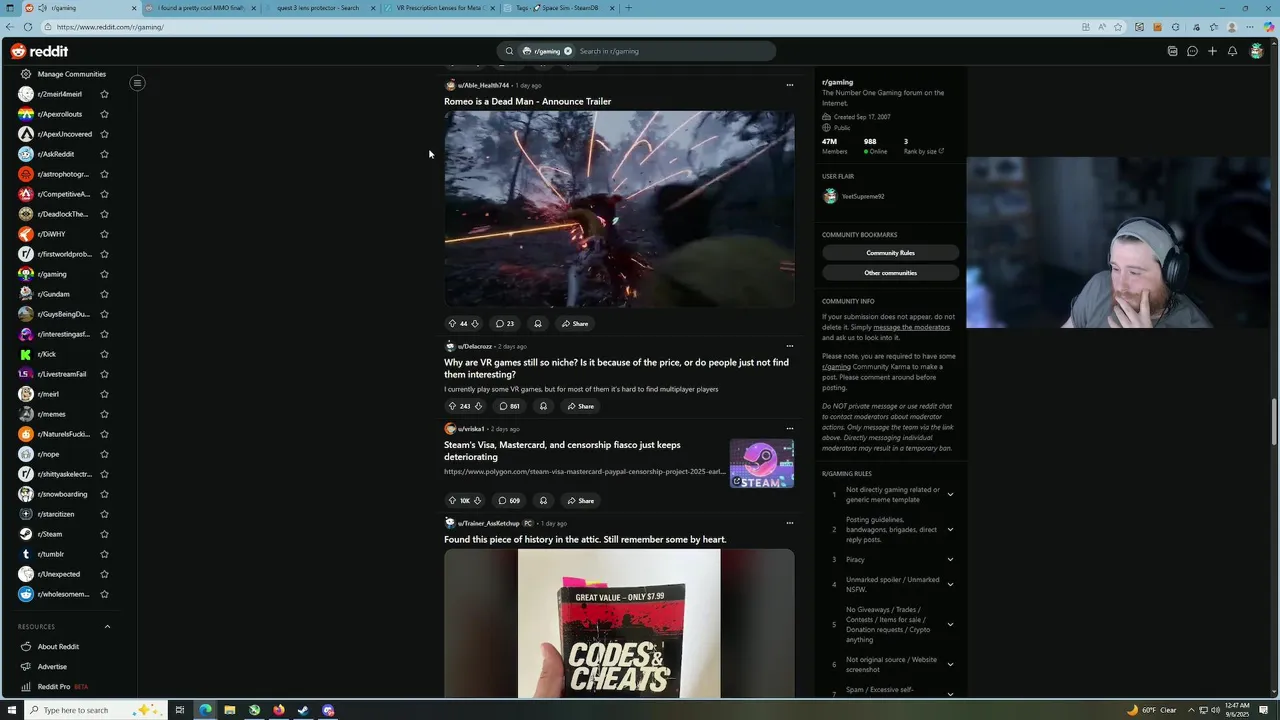The width and height of the screenshot is (1280, 720).
Task: Collapse the left navigation sidebar button
Action: (x=137, y=83)
